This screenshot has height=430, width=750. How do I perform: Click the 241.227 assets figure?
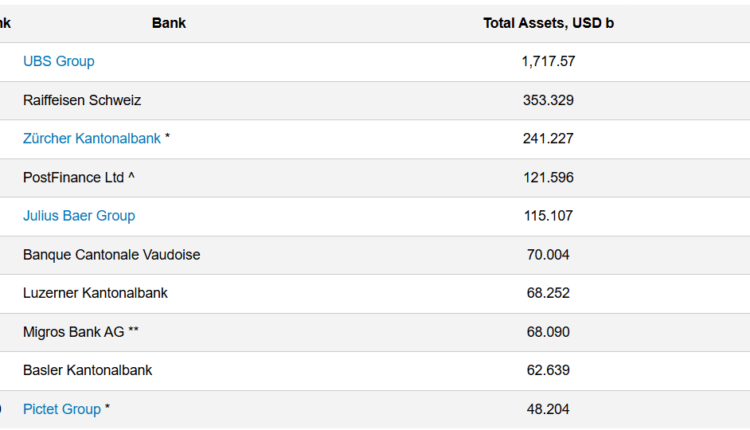tap(548, 139)
